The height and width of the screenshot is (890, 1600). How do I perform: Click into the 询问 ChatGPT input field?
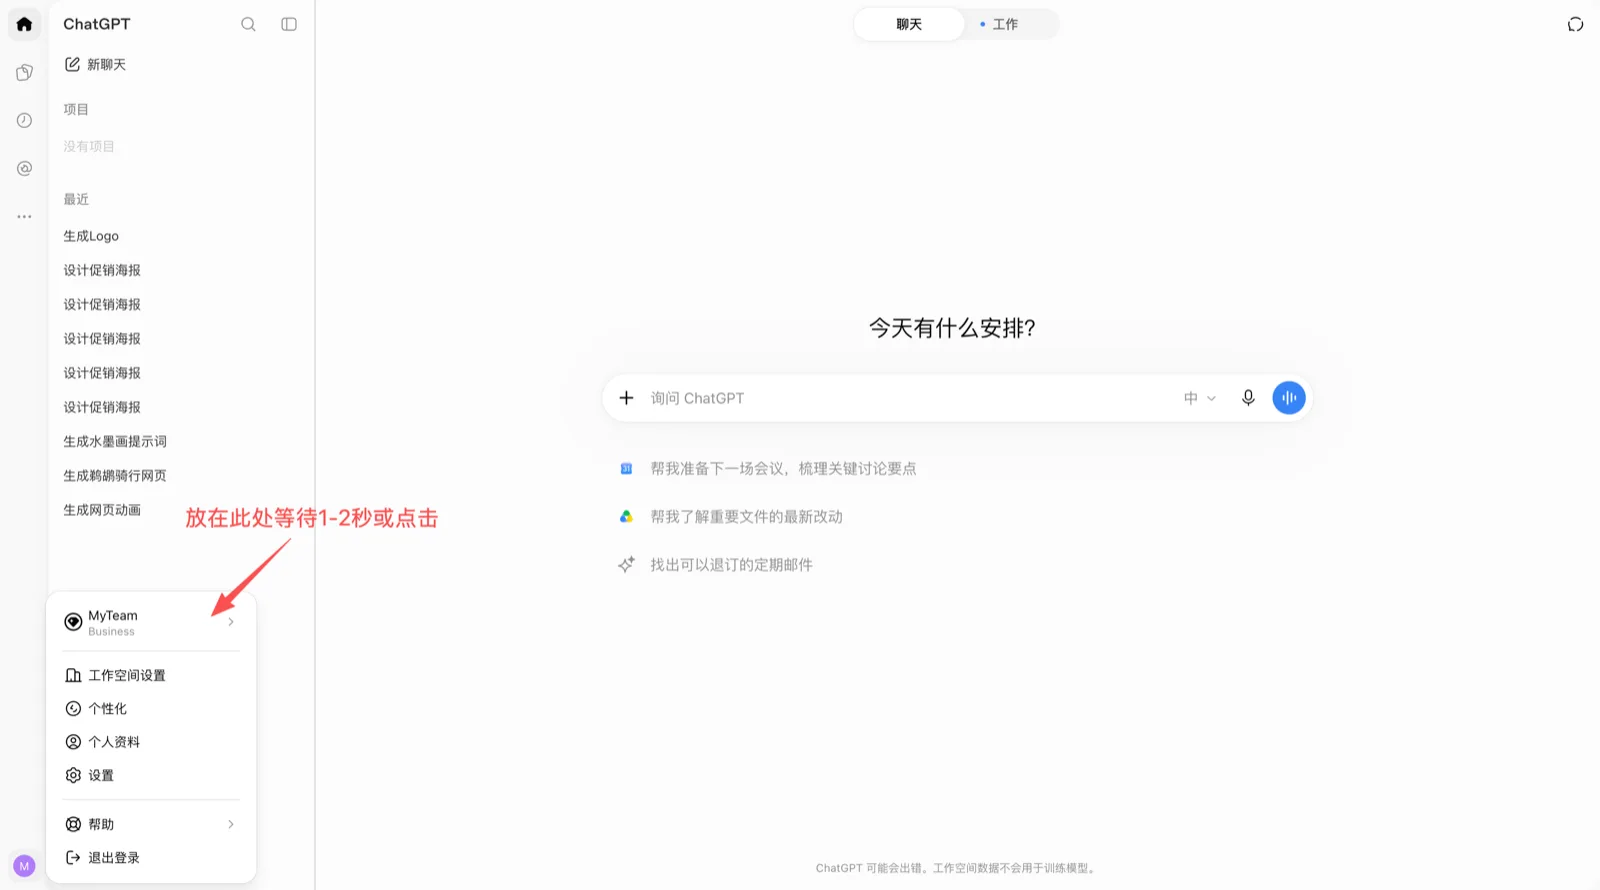(x=910, y=398)
